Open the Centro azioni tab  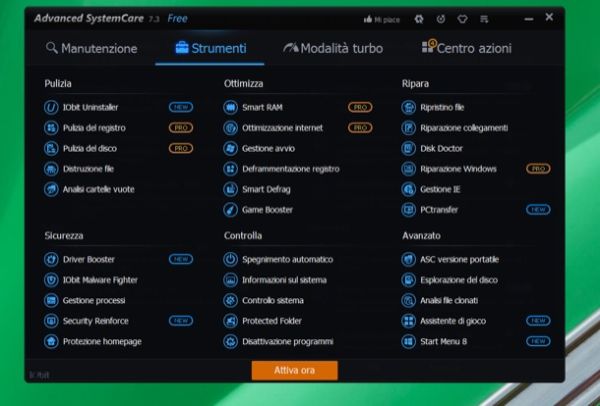click(466, 48)
